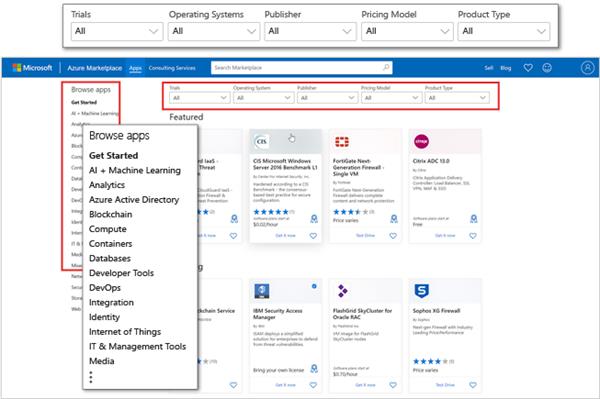Click the feedback smiley icon in header
Screen dimensions: 600x399
click(547, 68)
